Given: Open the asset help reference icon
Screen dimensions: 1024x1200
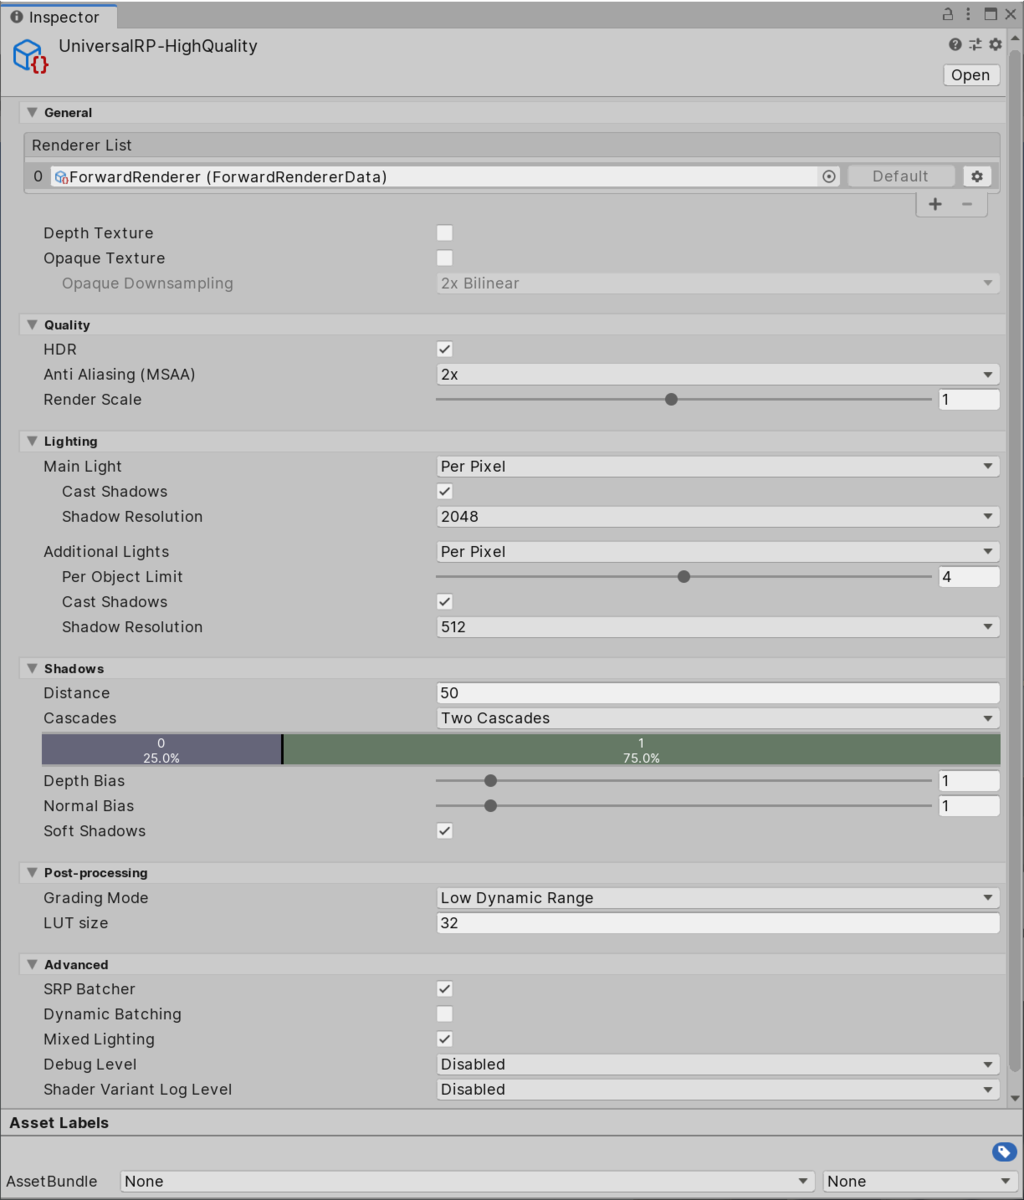Looking at the screenshot, I should pyautogui.click(x=955, y=45).
